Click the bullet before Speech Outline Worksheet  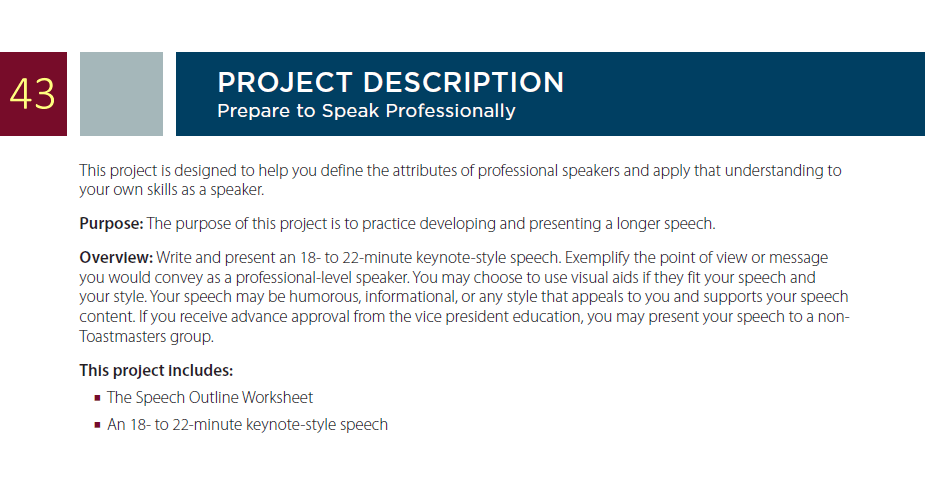tap(97, 398)
